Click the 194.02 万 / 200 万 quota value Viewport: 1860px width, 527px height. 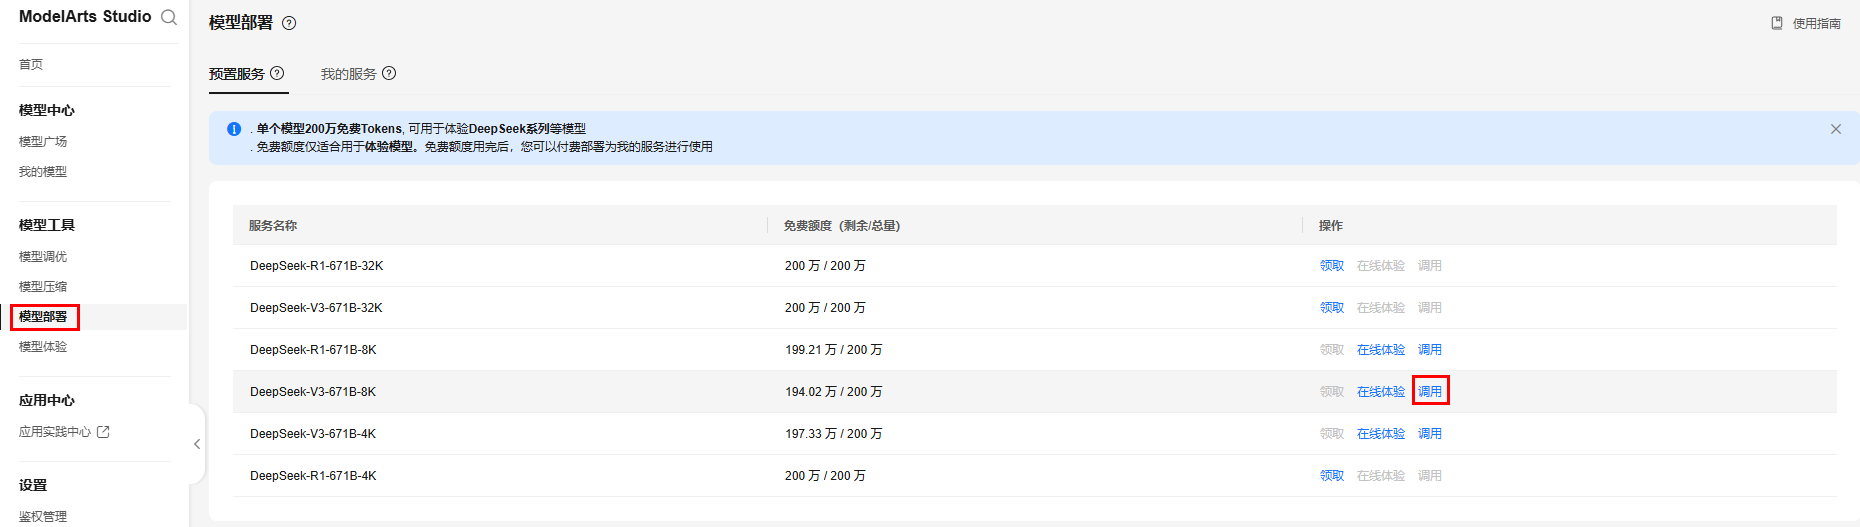tap(834, 392)
